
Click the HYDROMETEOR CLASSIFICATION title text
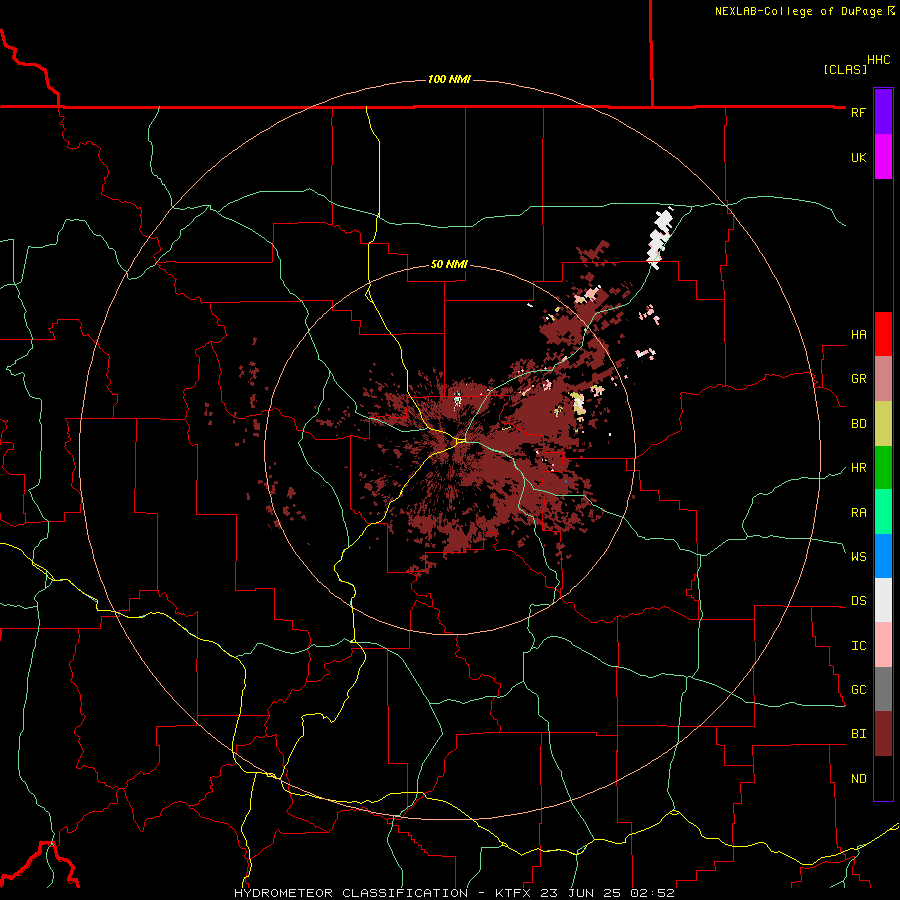point(351,893)
